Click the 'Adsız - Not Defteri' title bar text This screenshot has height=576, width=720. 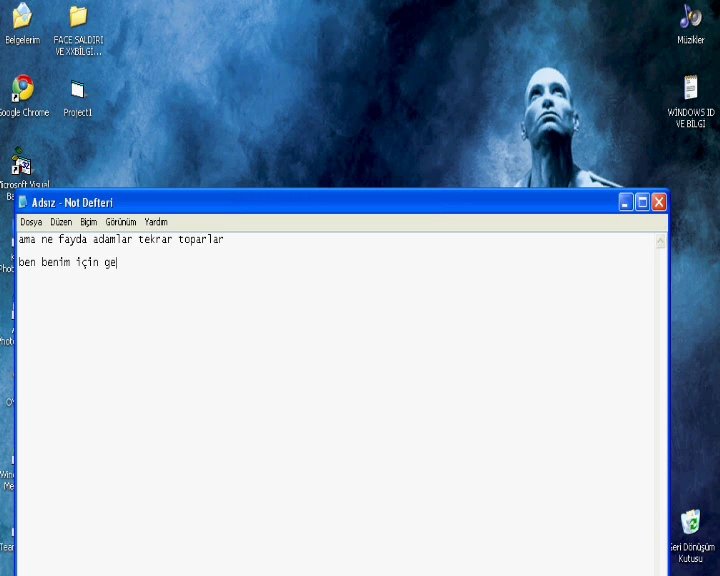tap(72, 203)
